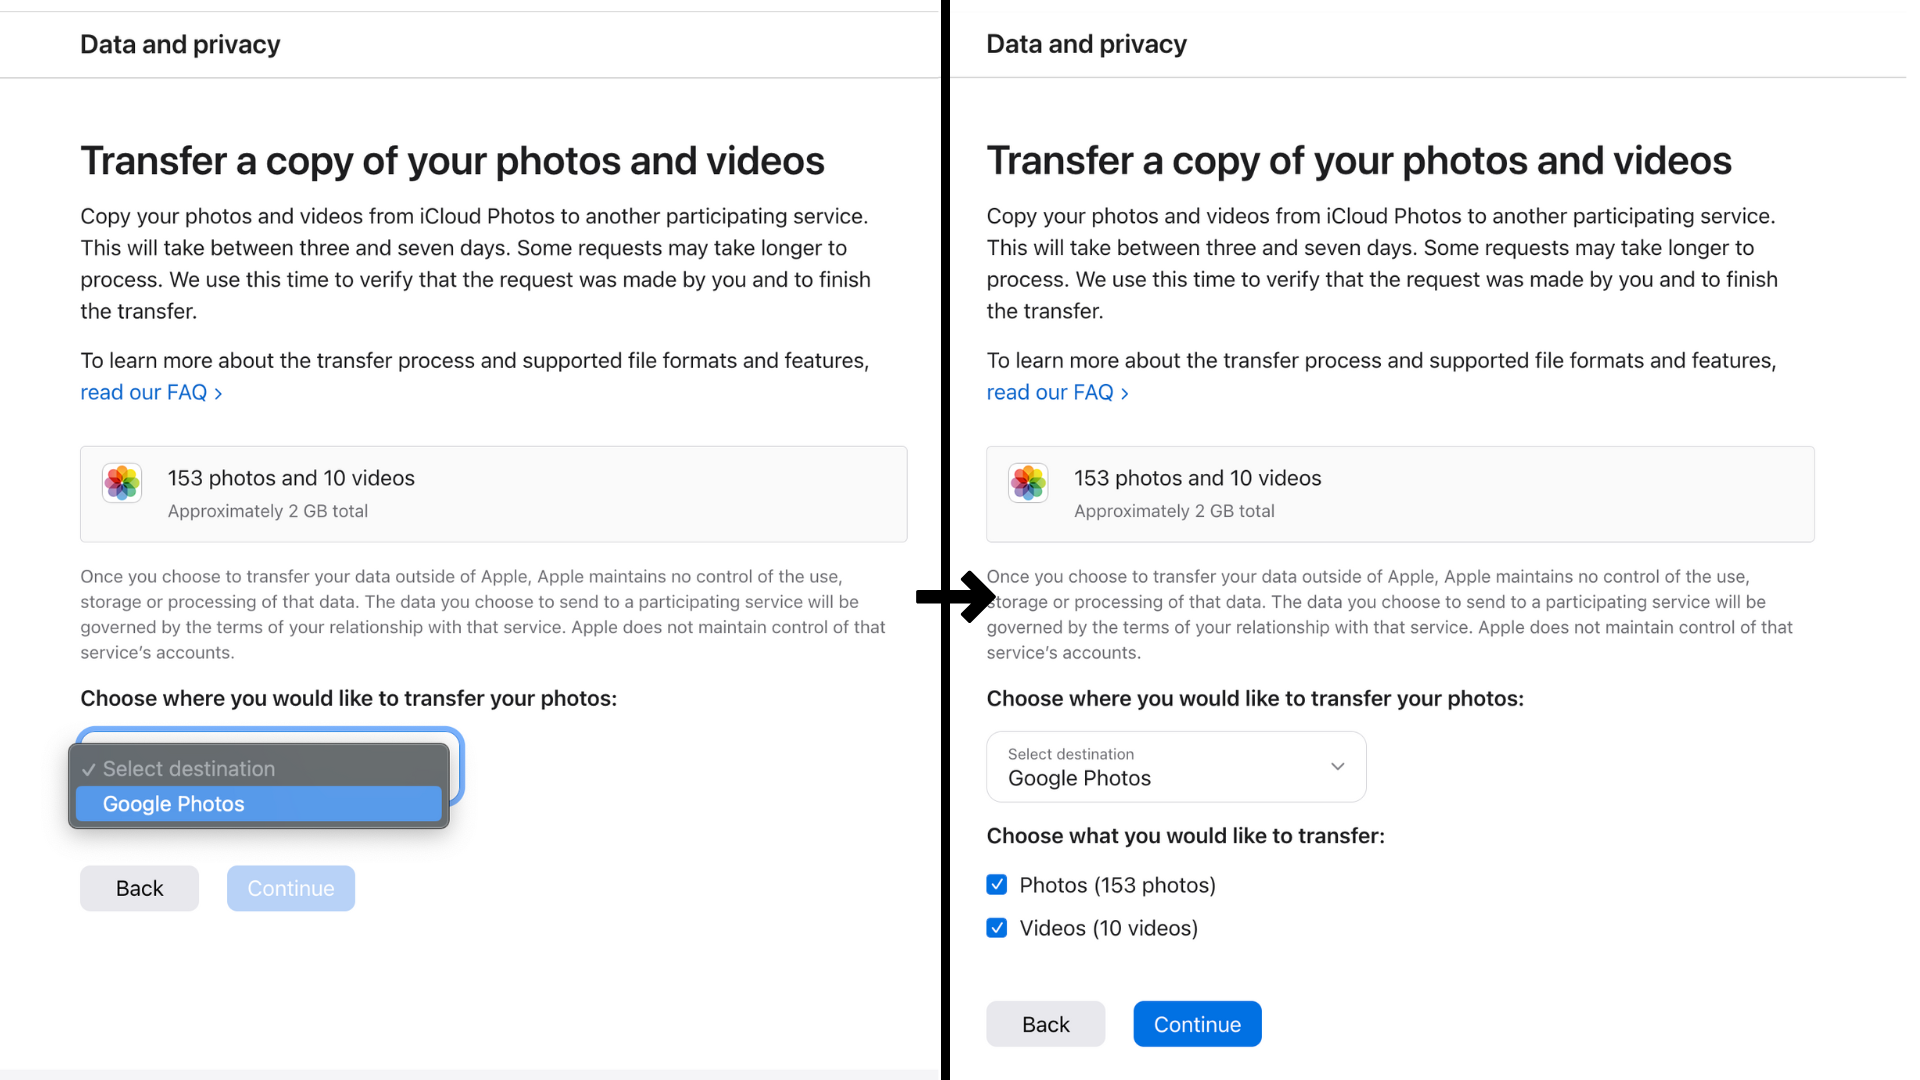Open the left panel read our FAQ link
Screen dimensions: 1920x1080
(143, 393)
